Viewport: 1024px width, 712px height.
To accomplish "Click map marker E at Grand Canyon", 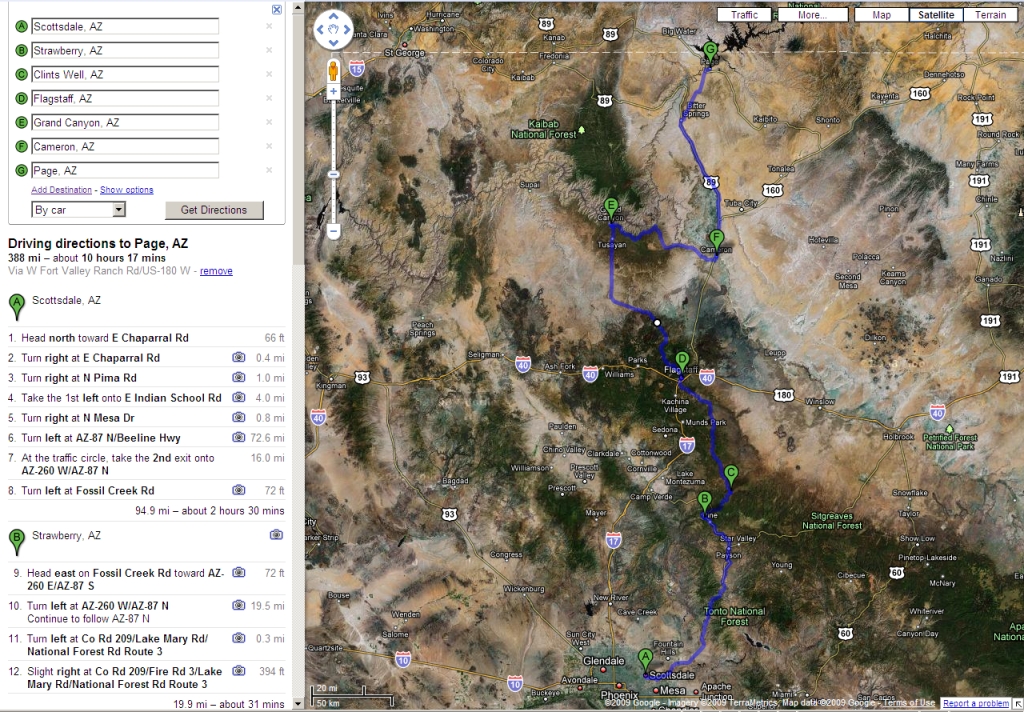I will tap(611, 210).
